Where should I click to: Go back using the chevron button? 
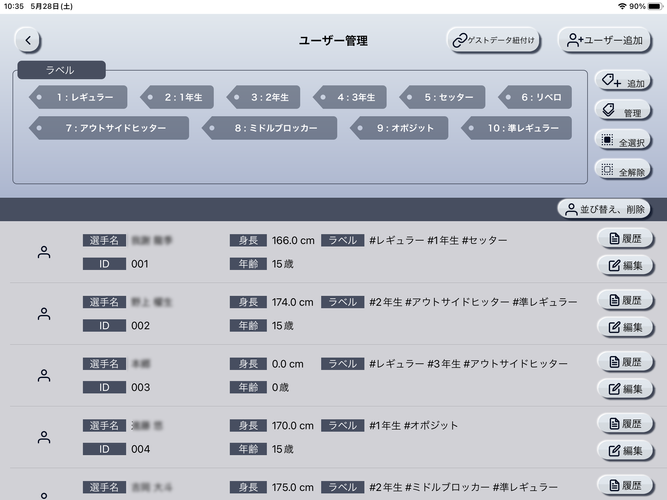pos(28,41)
